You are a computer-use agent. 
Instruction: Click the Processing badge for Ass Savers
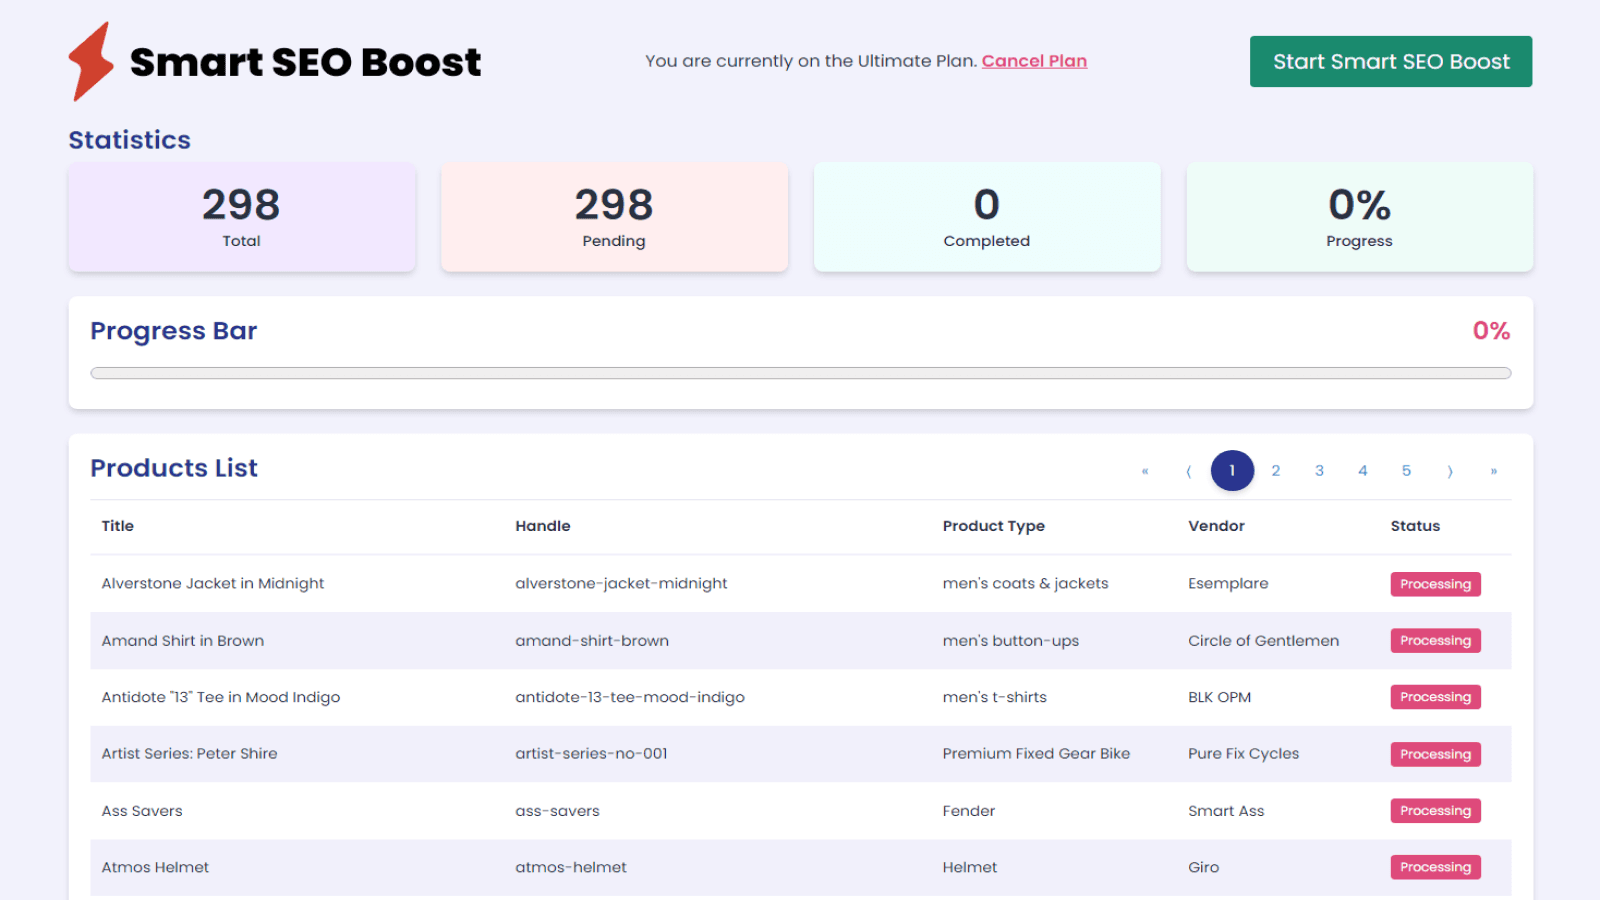click(1435, 810)
